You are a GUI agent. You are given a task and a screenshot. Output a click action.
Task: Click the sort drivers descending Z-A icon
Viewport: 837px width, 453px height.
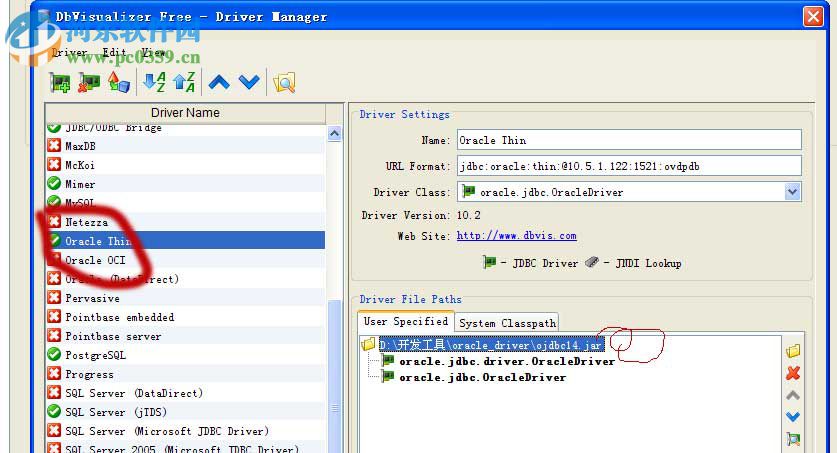tap(184, 82)
